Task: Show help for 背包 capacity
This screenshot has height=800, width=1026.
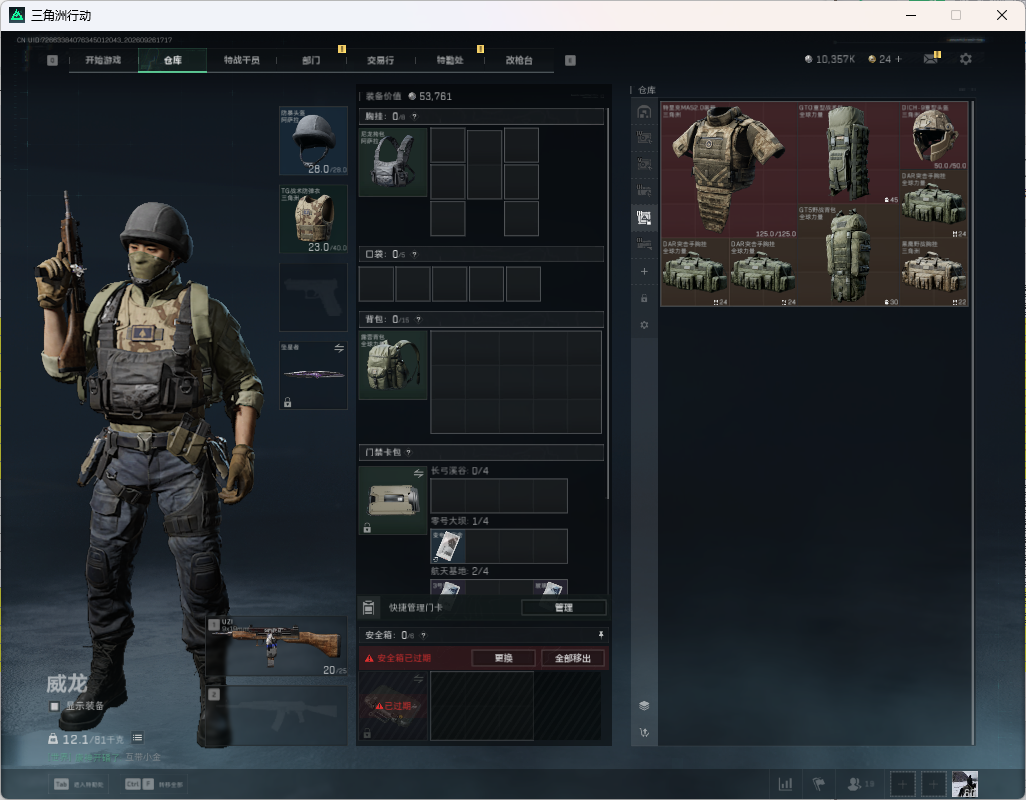Action: tap(419, 319)
